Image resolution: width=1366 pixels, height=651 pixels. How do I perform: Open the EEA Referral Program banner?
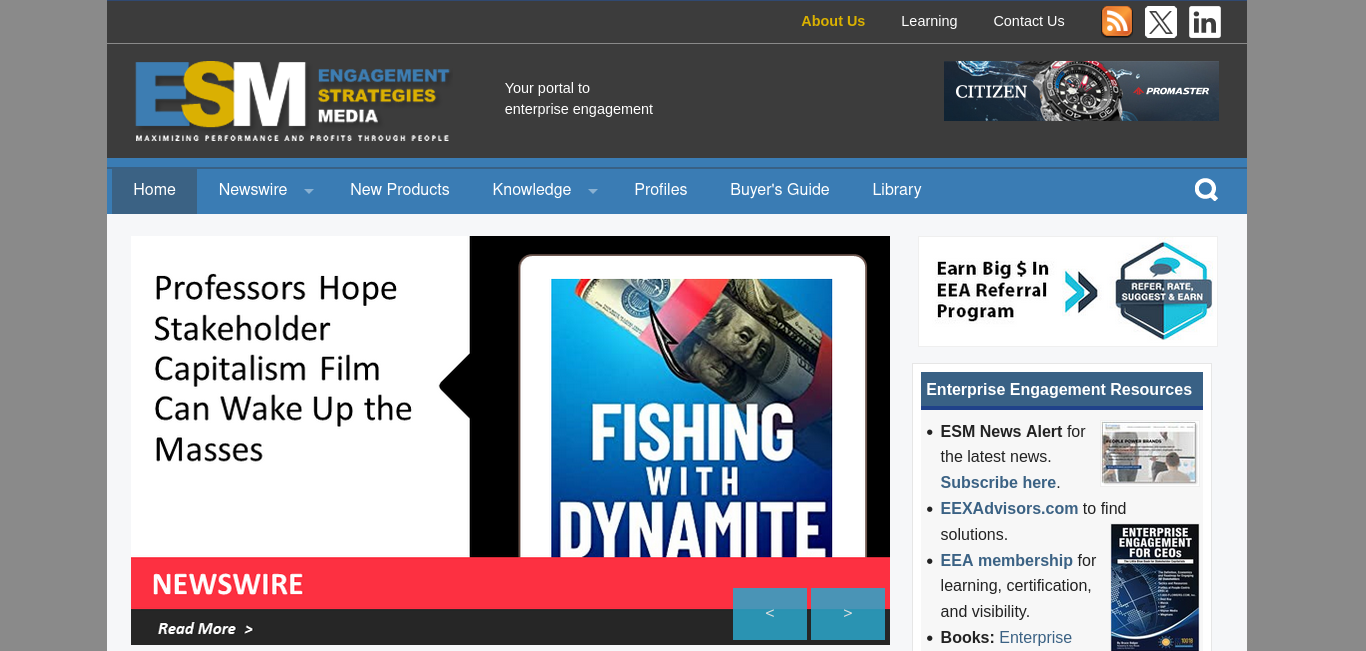click(1068, 291)
